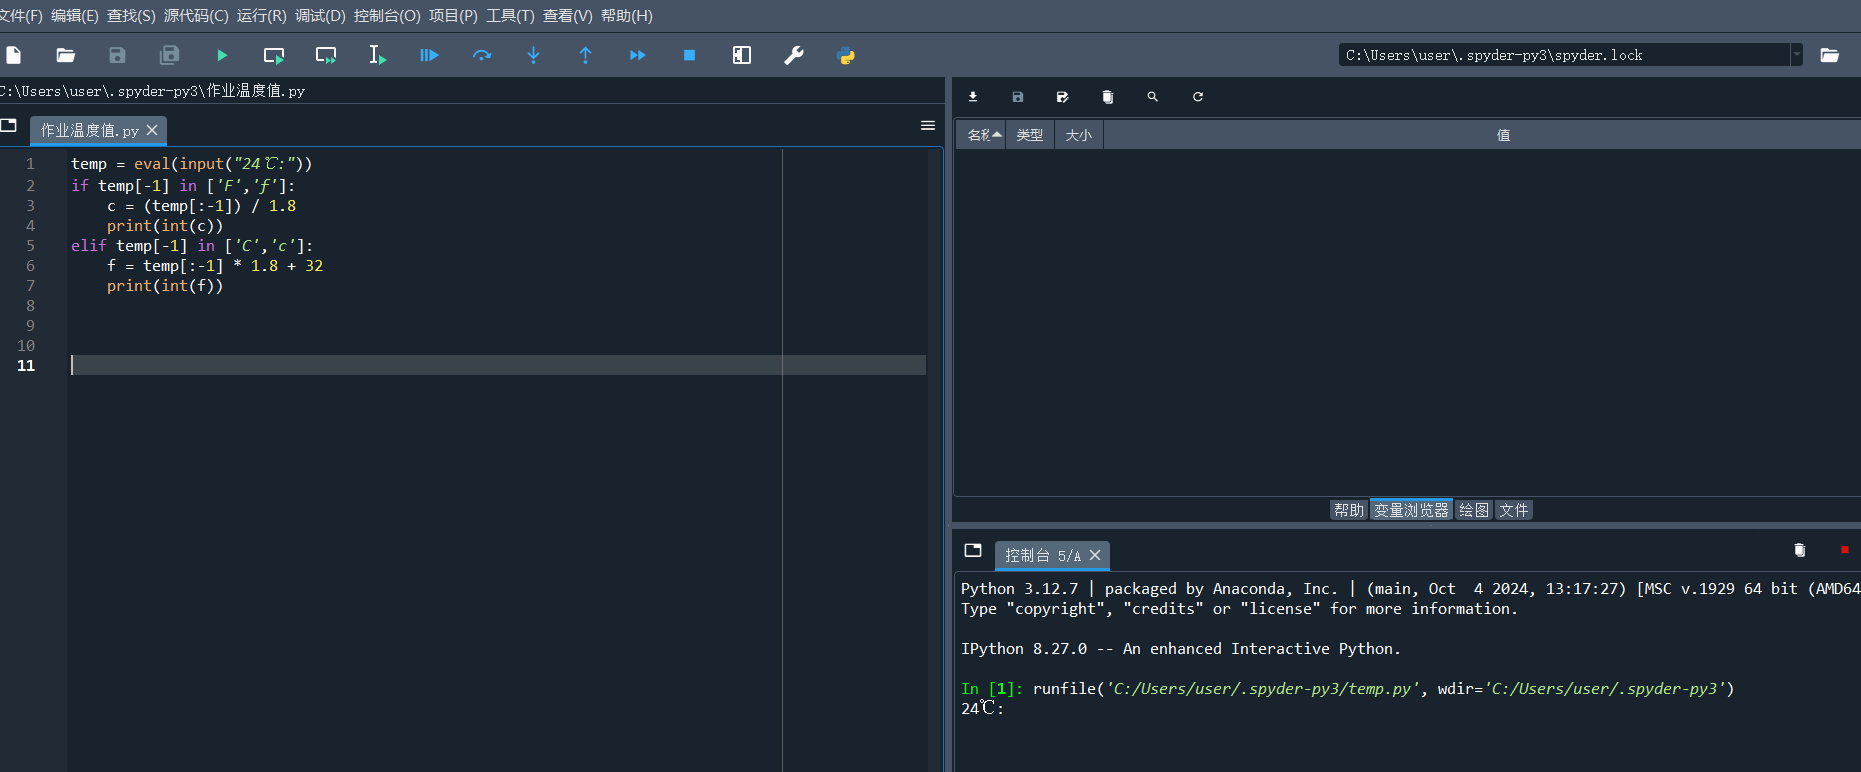Browse console tabs icon
The width and height of the screenshot is (1861, 772).
tap(973, 550)
